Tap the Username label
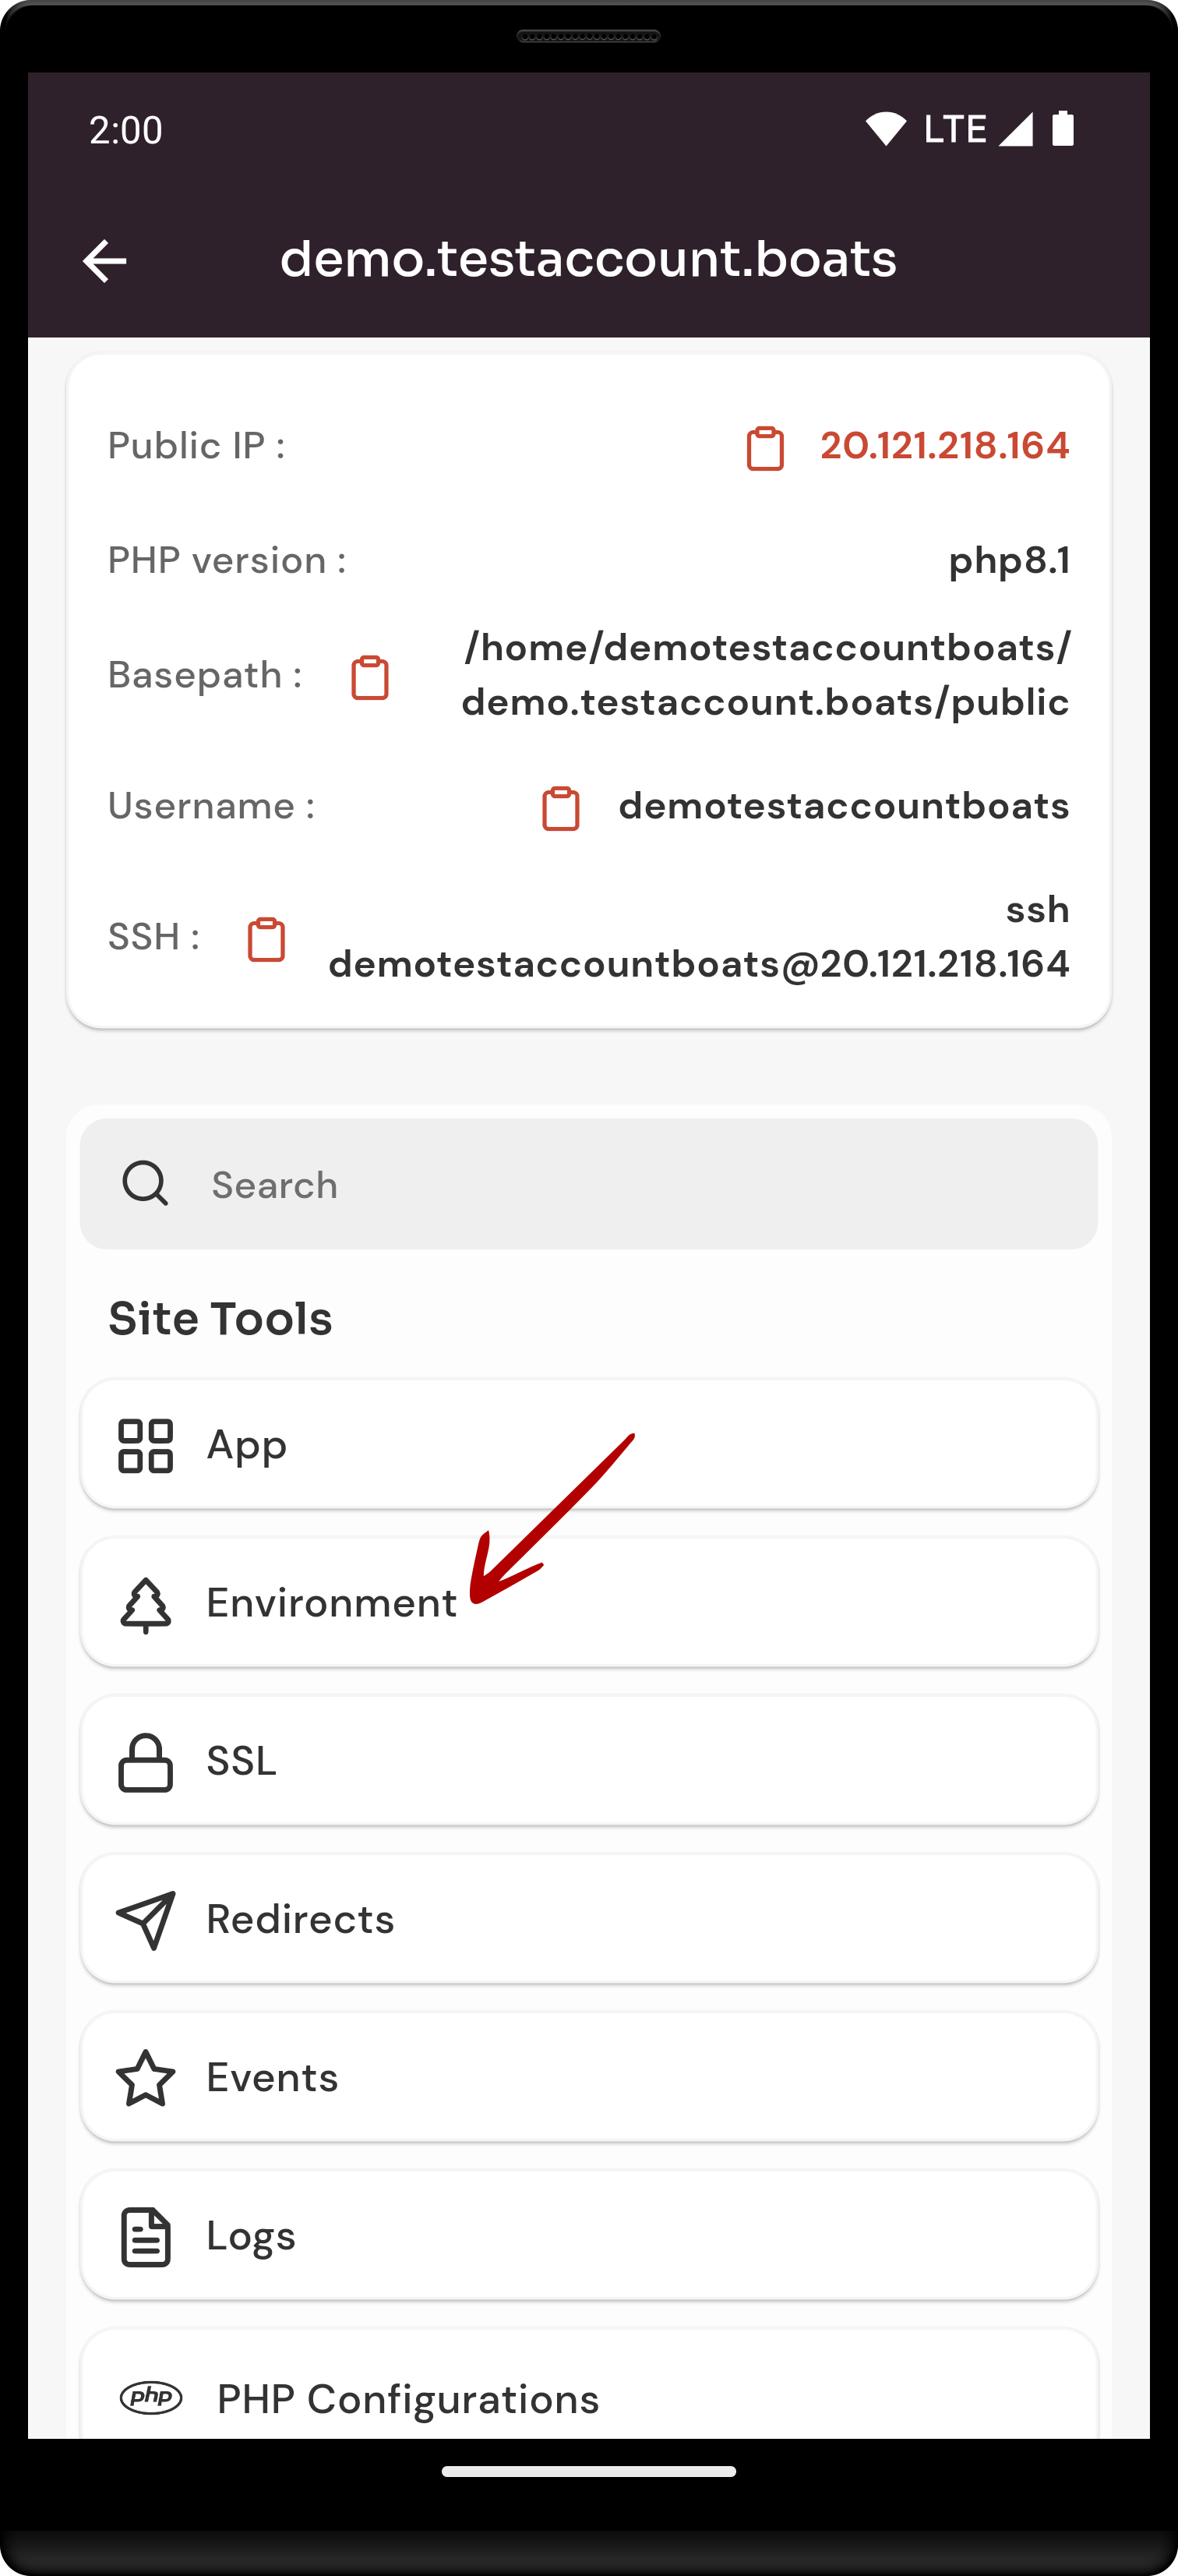The width and height of the screenshot is (1178, 2576). point(212,806)
